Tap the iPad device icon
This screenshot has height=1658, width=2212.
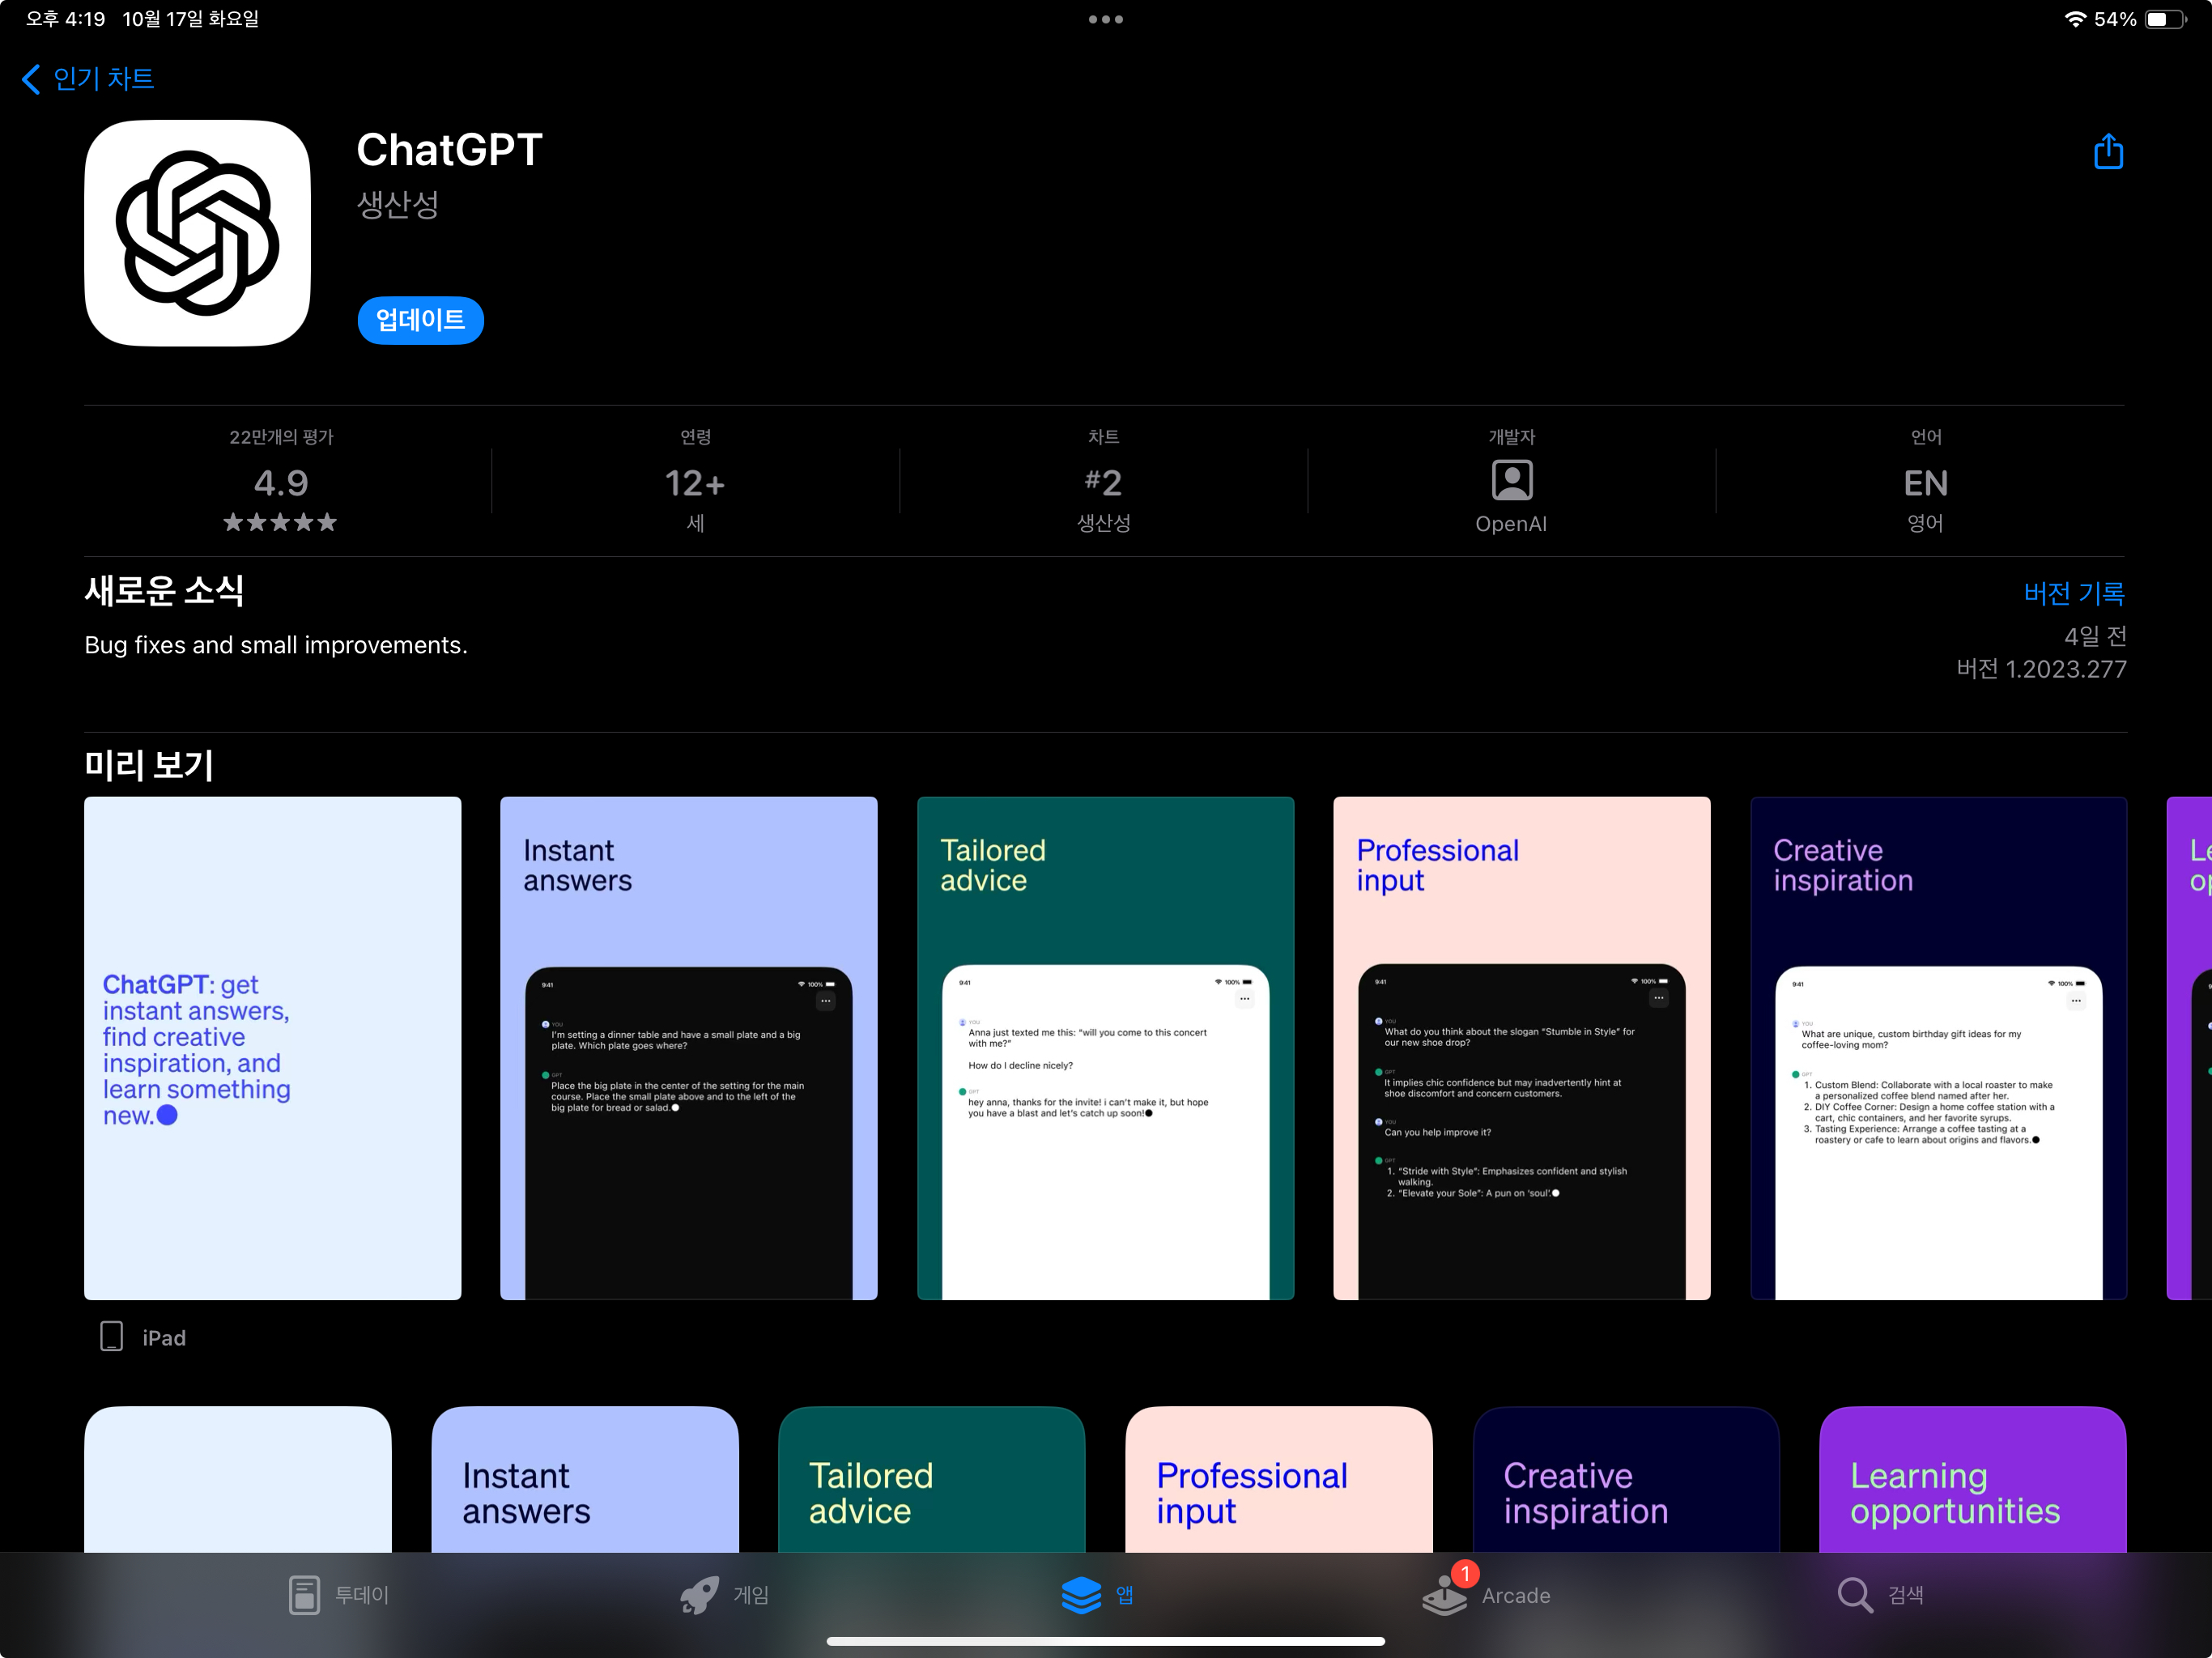pos(112,1337)
